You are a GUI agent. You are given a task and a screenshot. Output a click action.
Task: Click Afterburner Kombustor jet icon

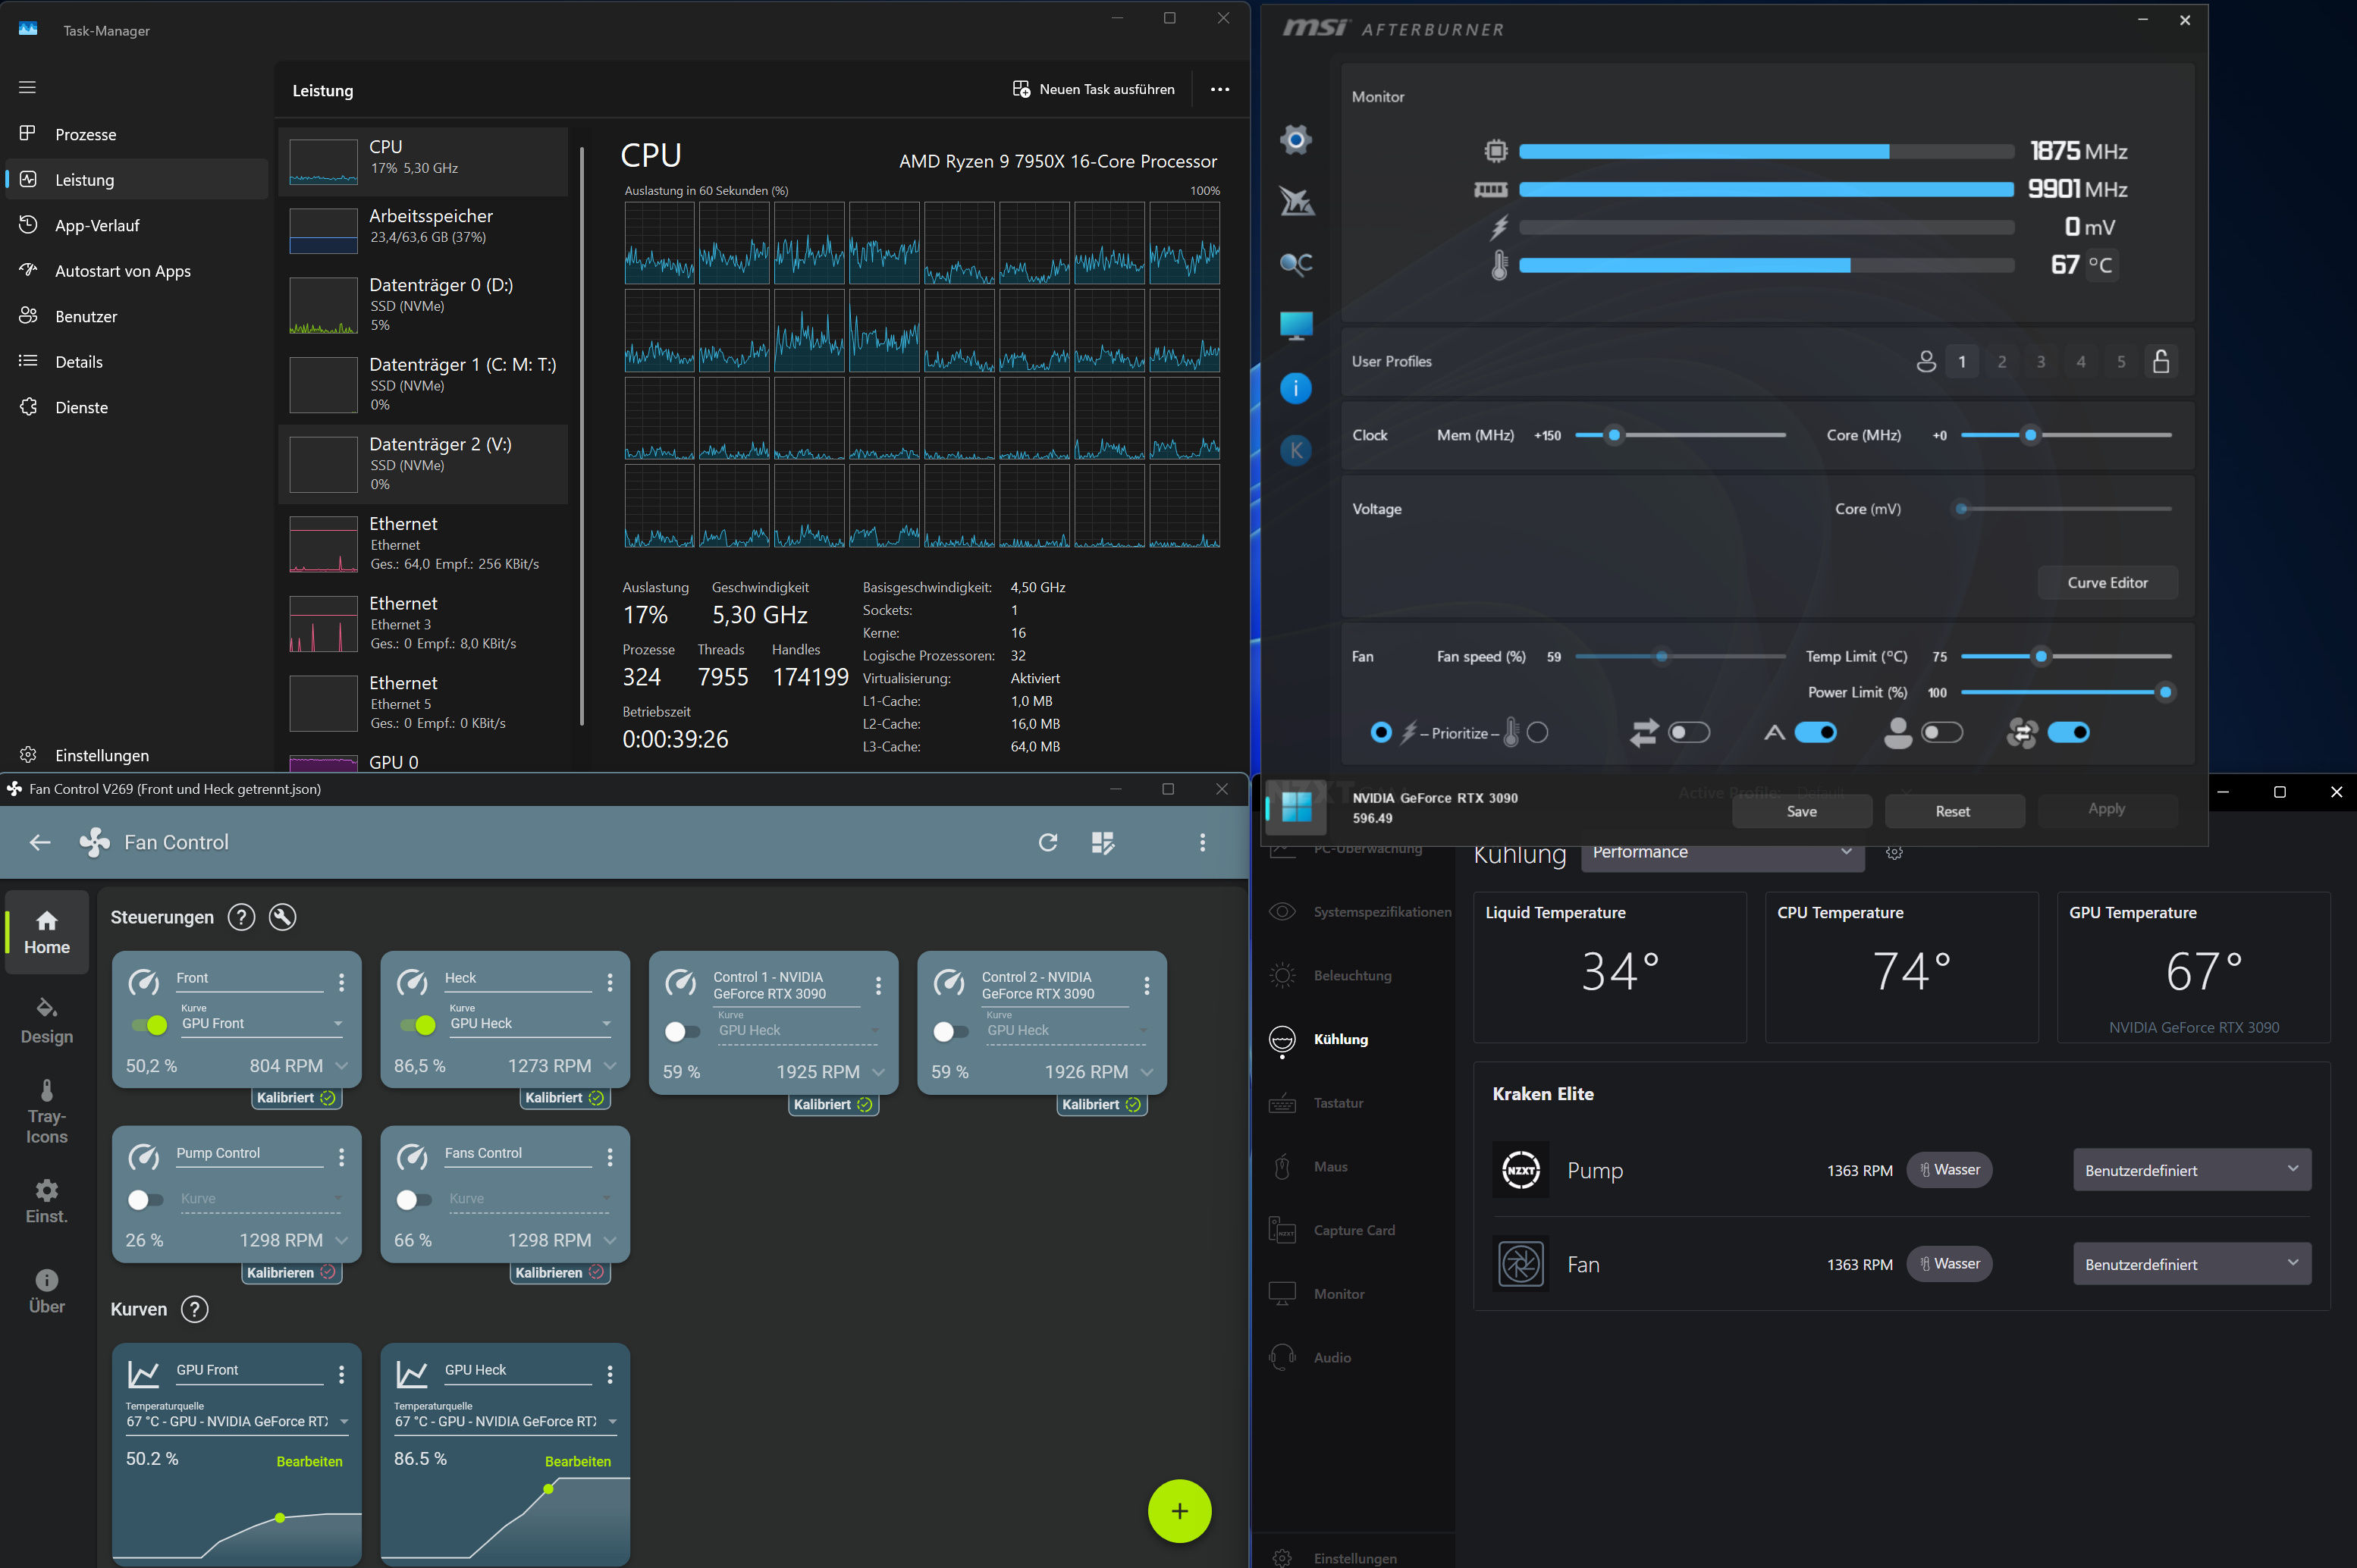[x=1296, y=202]
